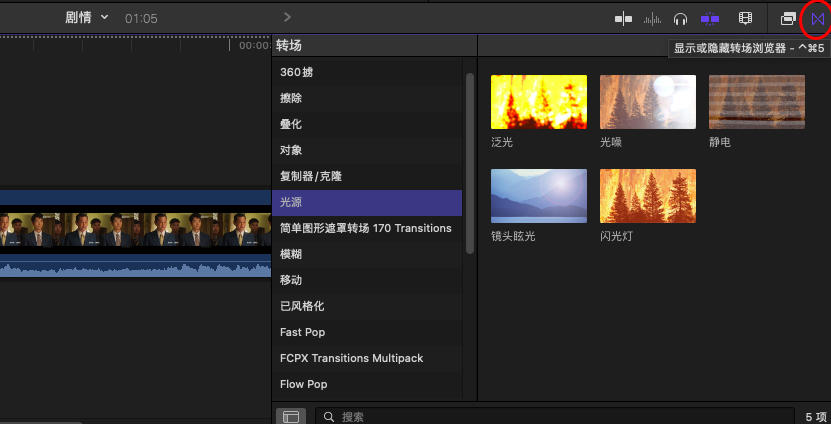Select 简单图形遮罩转场 170 Transitions category

pyautogui.click(x=367, y=228)
